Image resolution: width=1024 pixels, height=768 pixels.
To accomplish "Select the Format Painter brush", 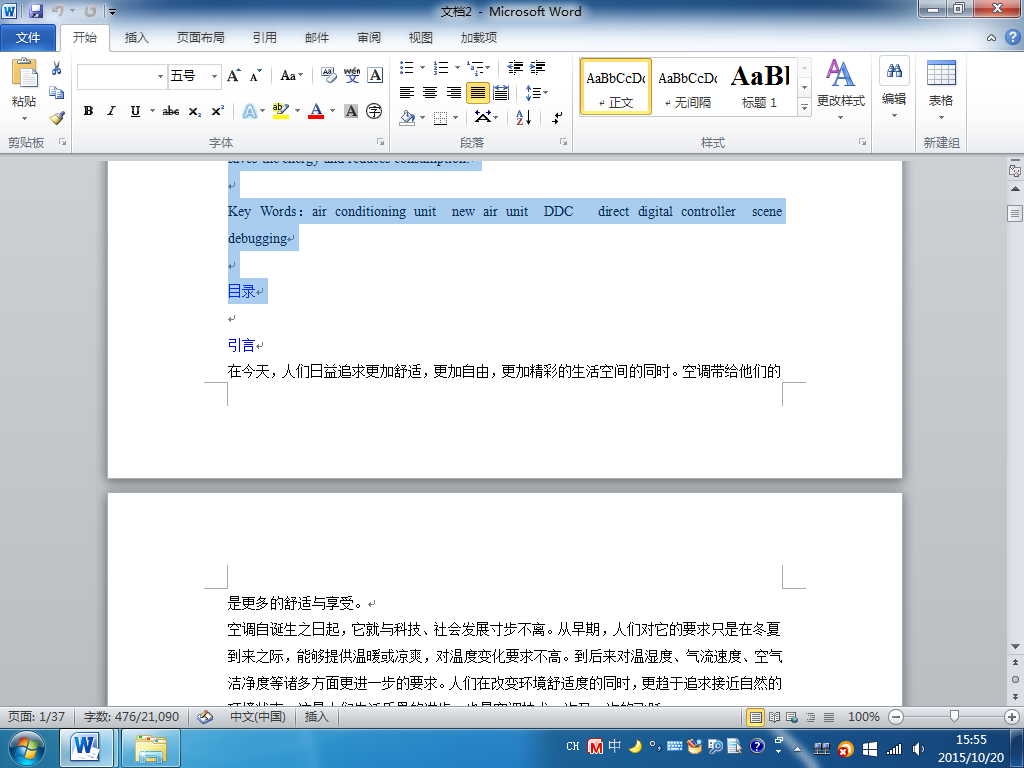I will [x=57, y=118].
